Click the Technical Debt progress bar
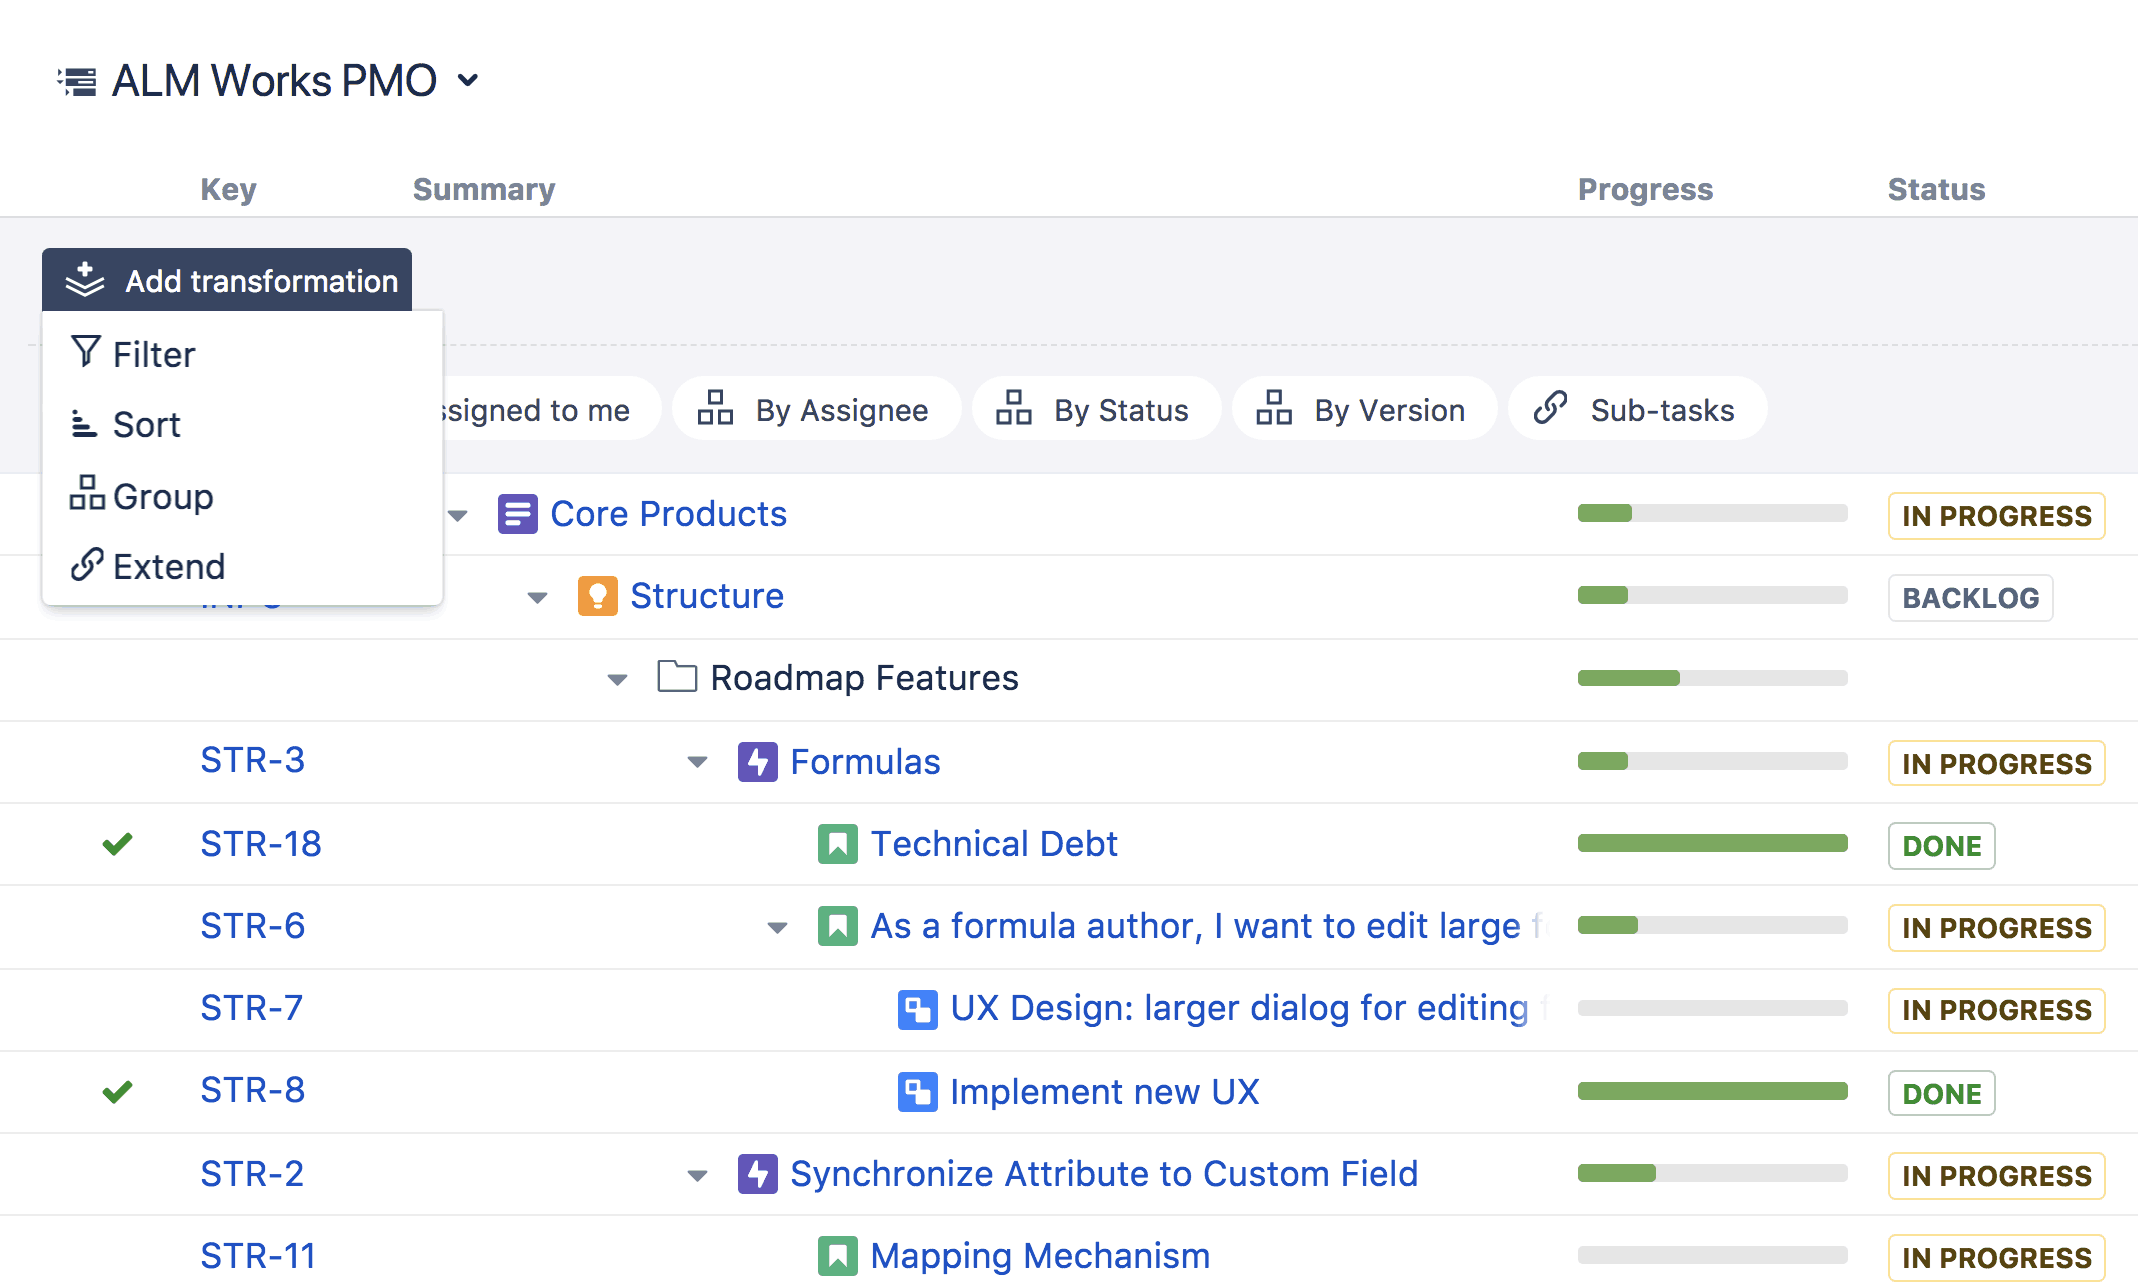2138x1286 pixels. coord(1712,843)
